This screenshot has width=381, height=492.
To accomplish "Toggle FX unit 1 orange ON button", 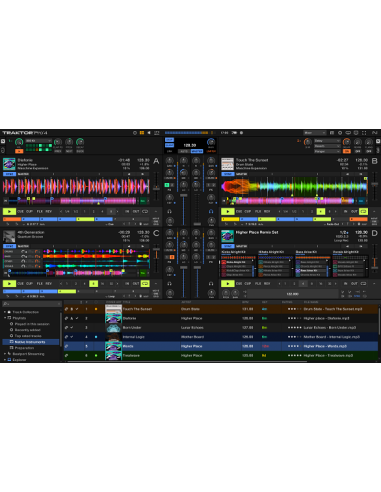I will pos(19,151).
